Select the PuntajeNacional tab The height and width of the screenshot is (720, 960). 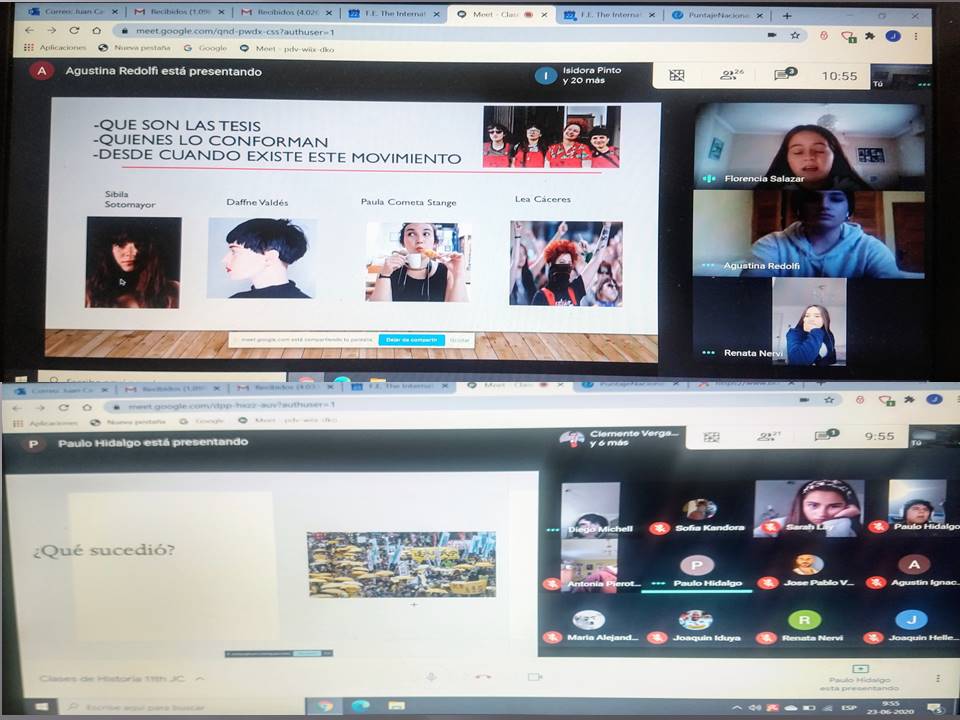(717, 15)
